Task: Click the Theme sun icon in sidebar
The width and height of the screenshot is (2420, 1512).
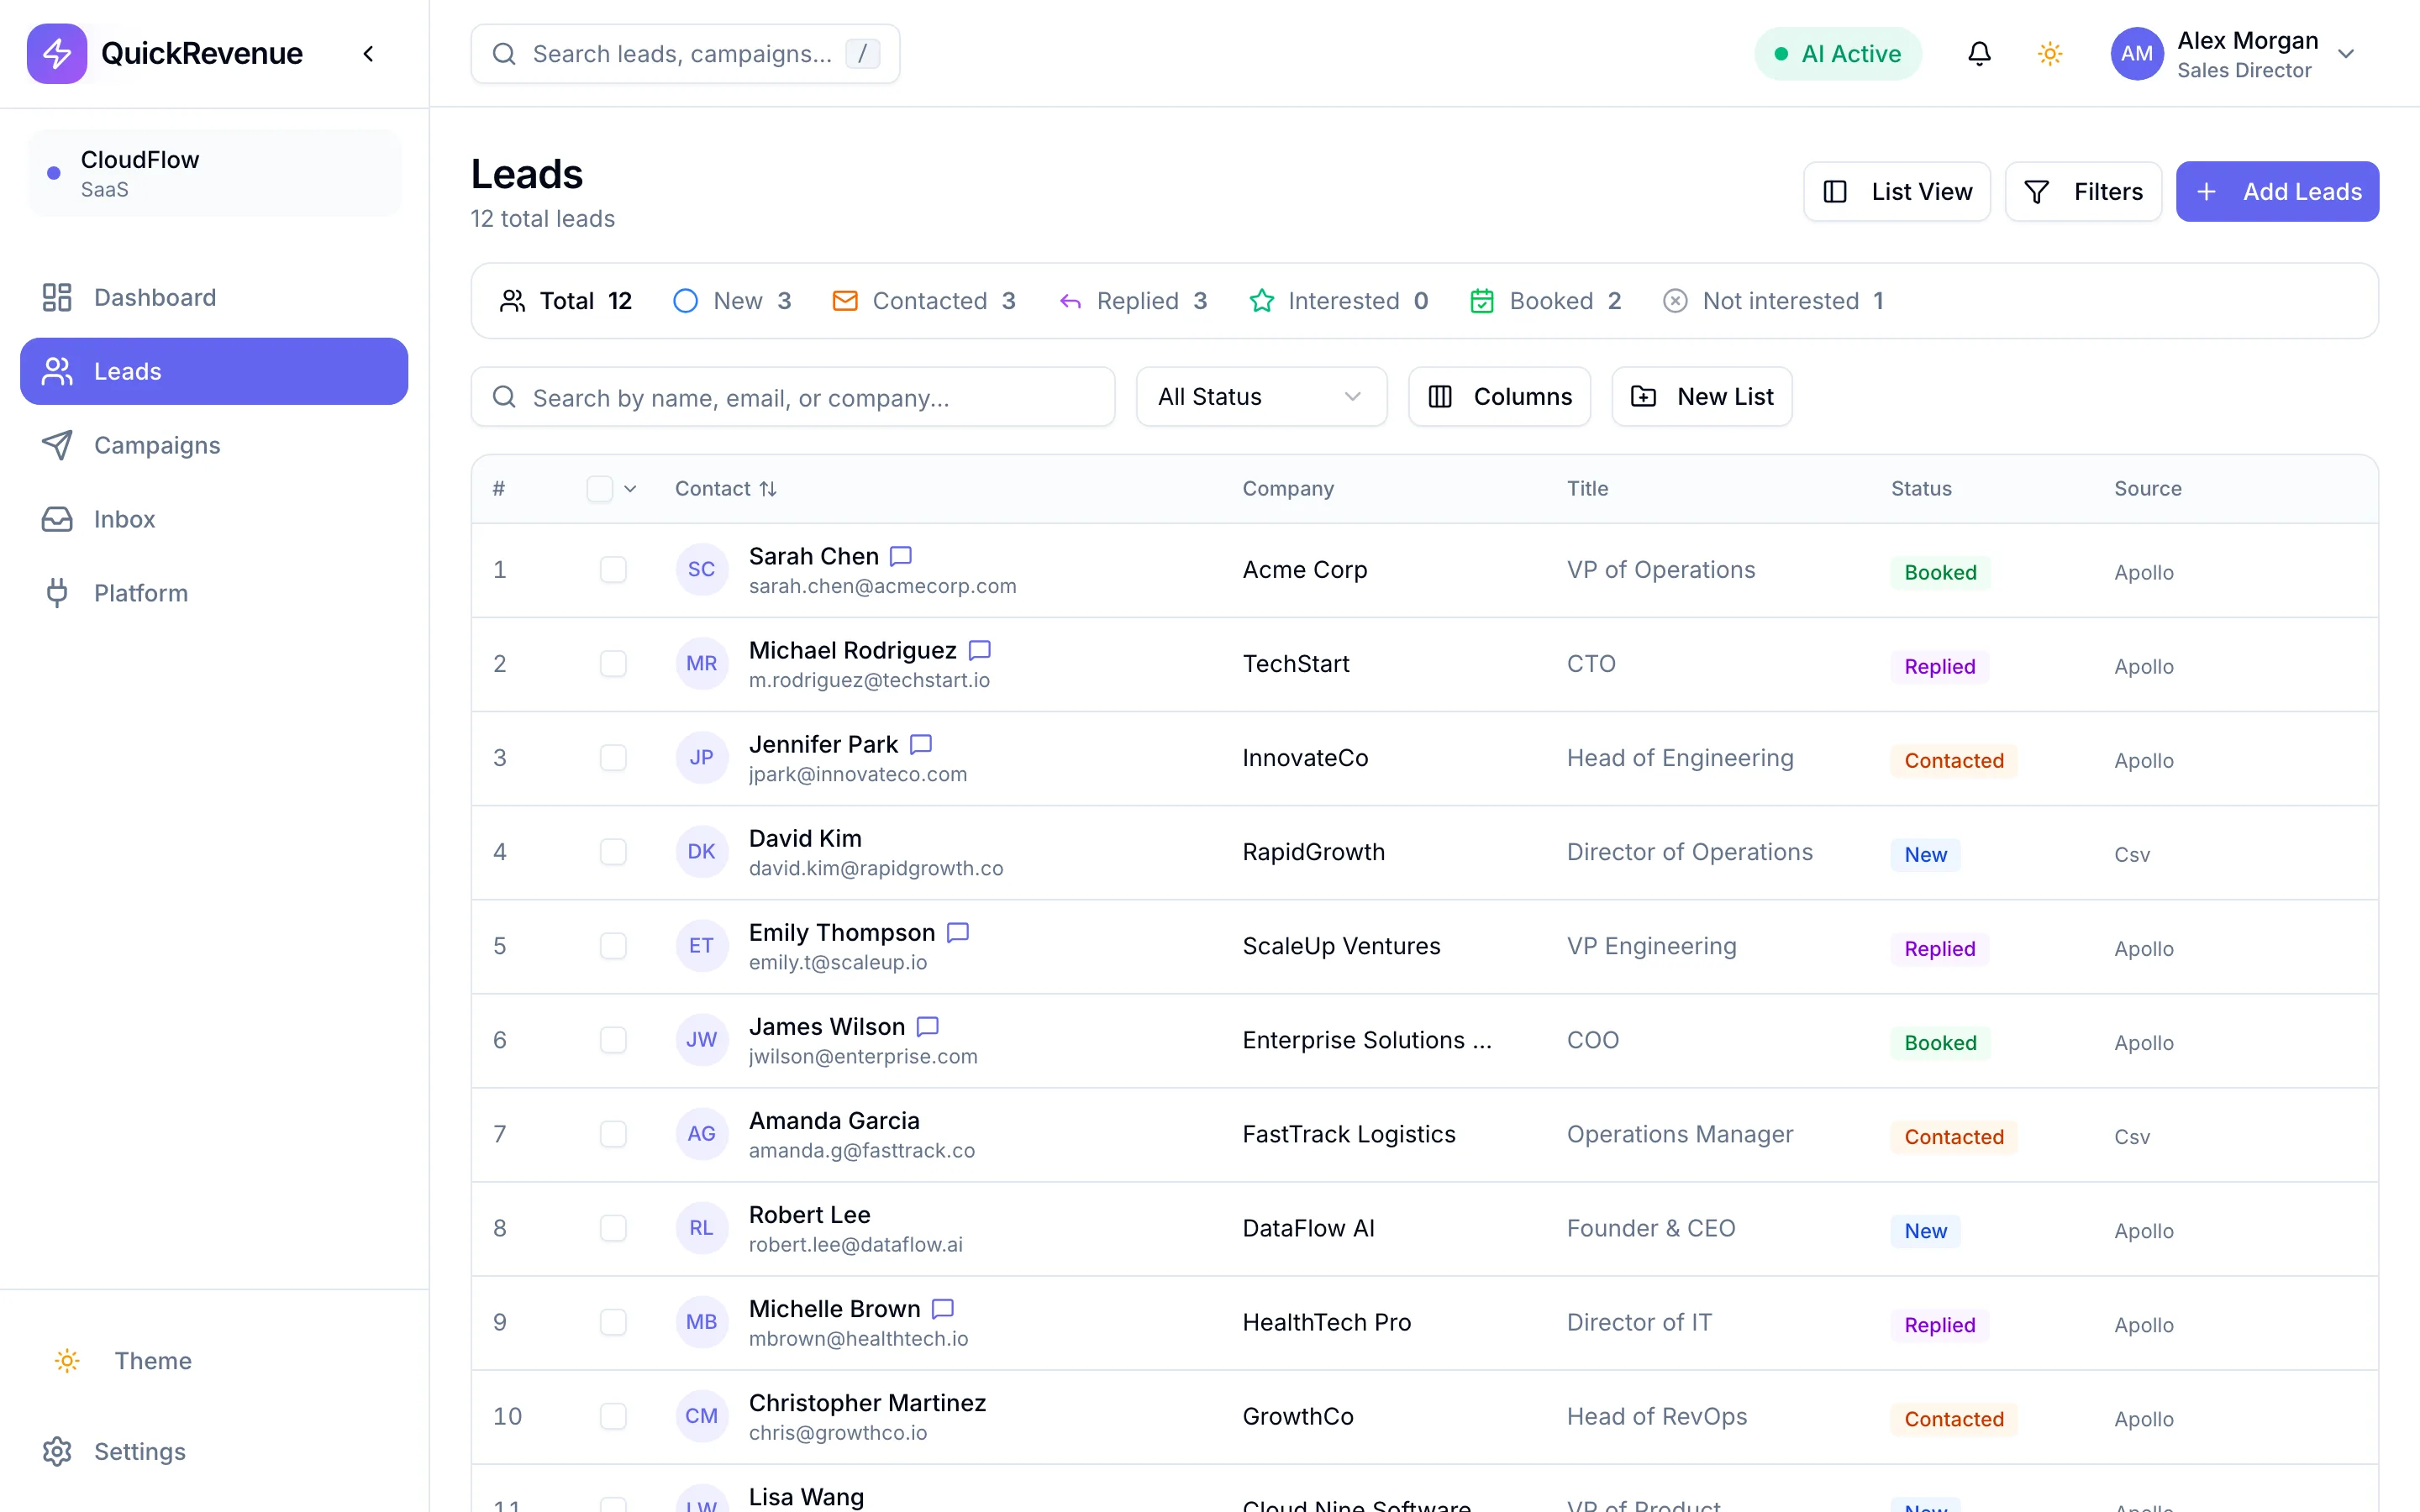Action: [67, 1360]
